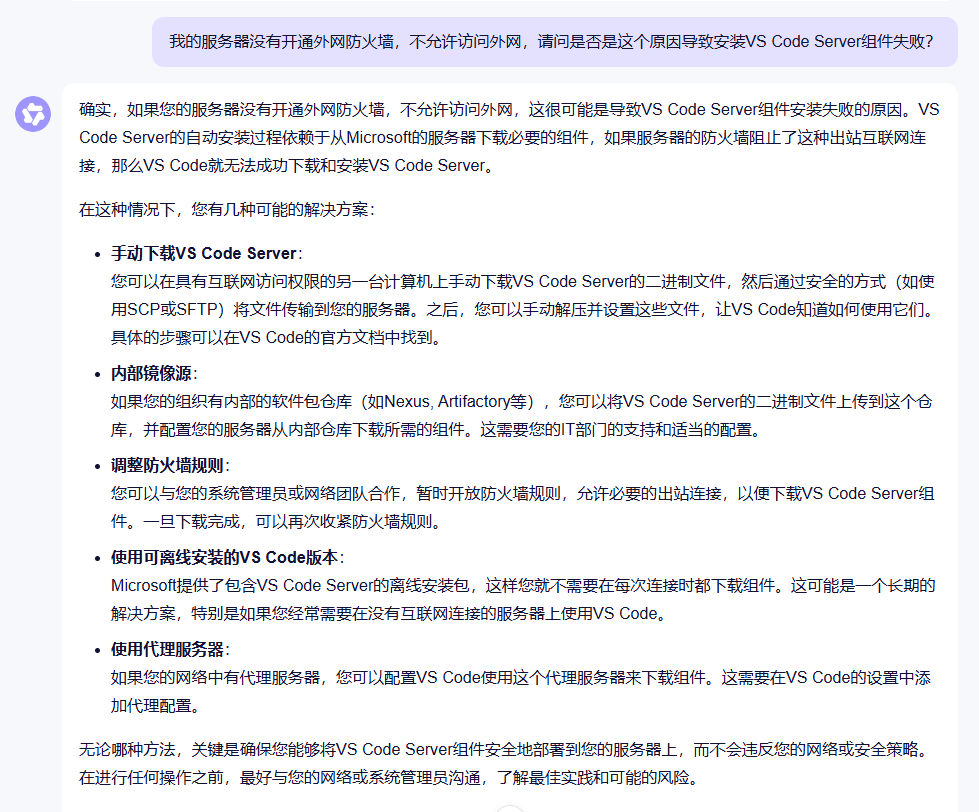Click the line 在这种情况下，您有几种可能的解决方案

point(226,210)
